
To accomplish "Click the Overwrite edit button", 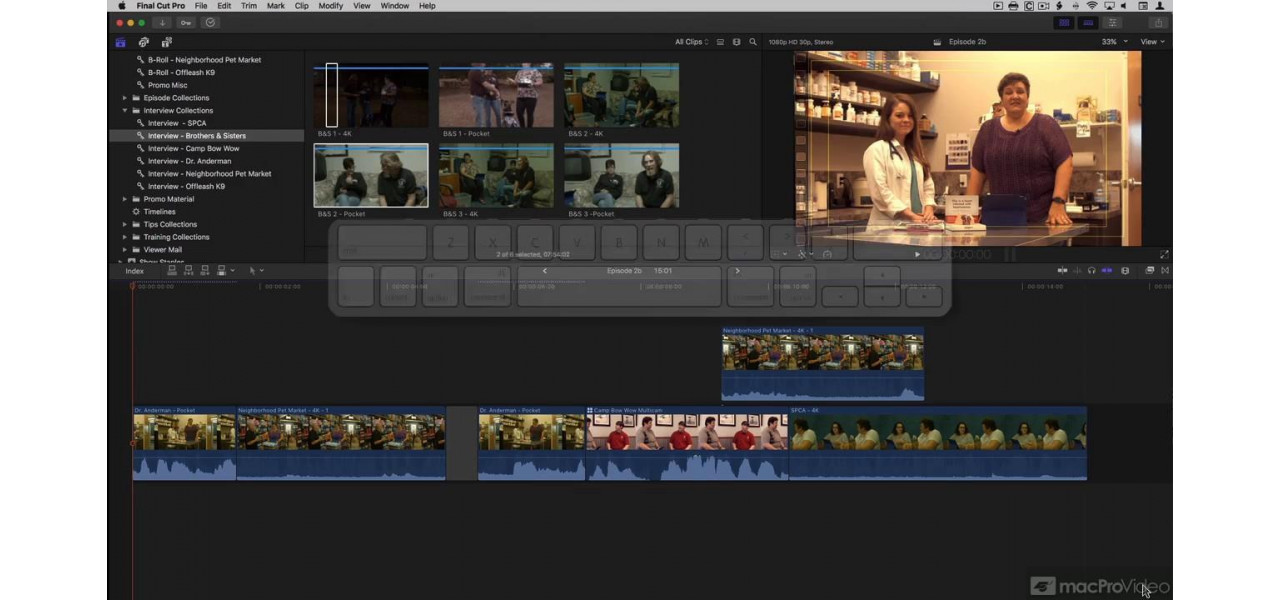I will point(221,270).
